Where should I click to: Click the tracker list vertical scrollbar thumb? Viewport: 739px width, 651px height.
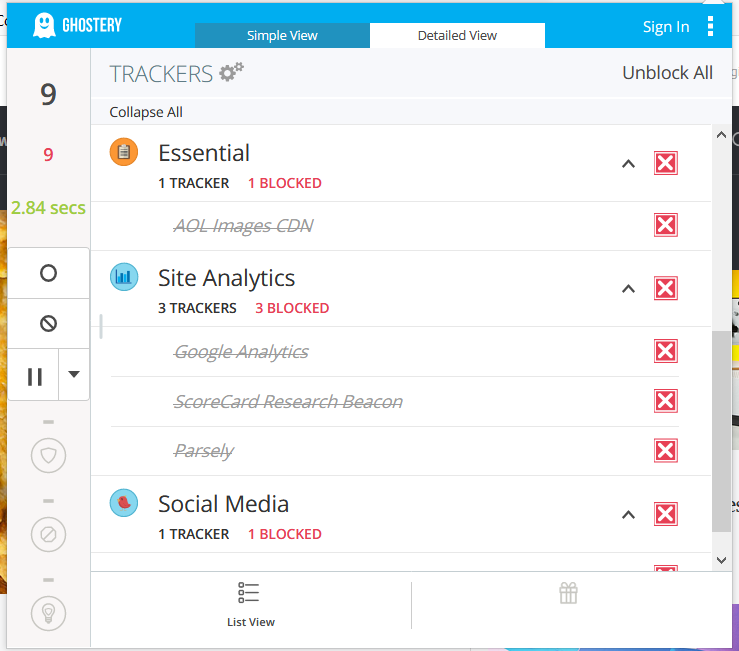(720, 430)
